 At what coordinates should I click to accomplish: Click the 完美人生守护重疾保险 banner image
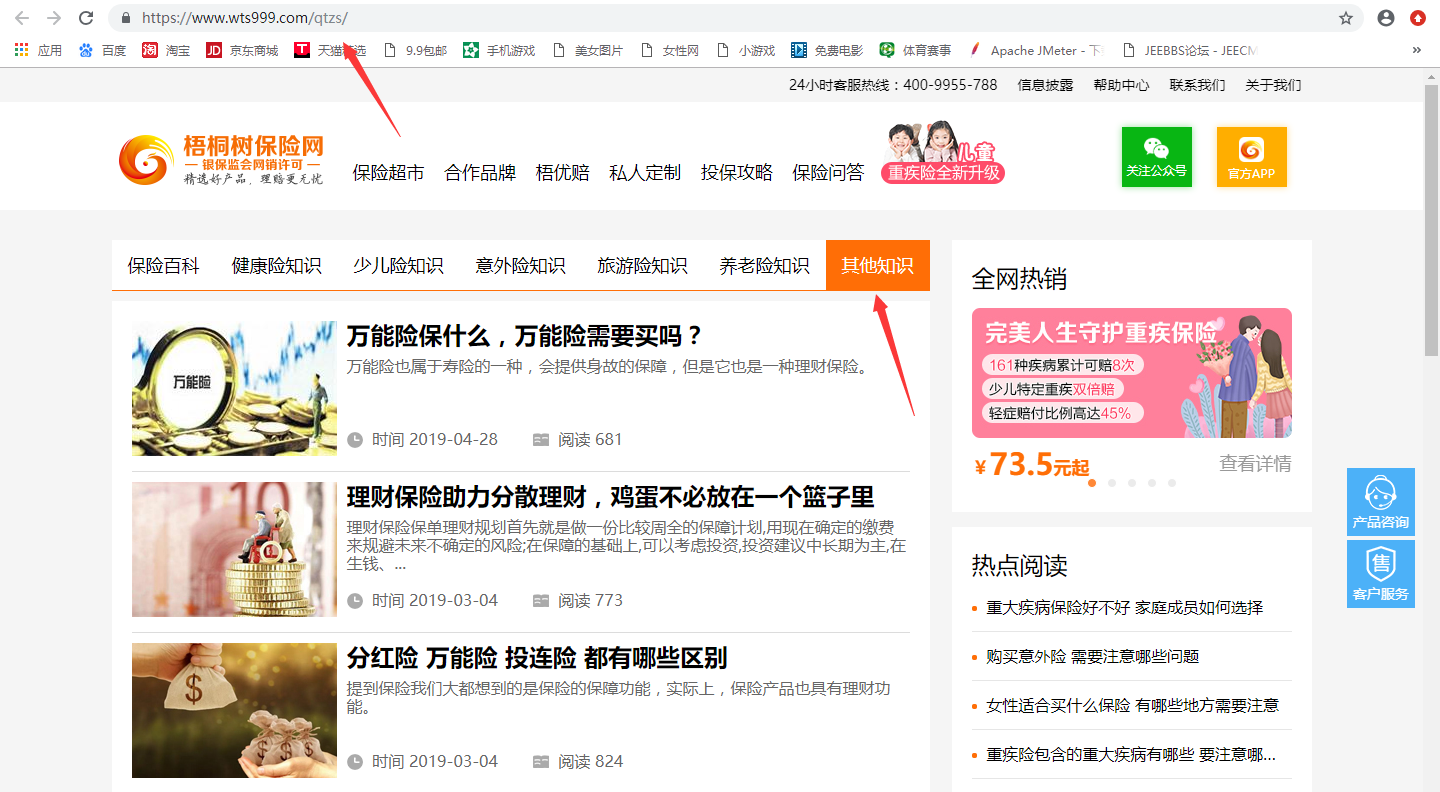click(1132, 373)
